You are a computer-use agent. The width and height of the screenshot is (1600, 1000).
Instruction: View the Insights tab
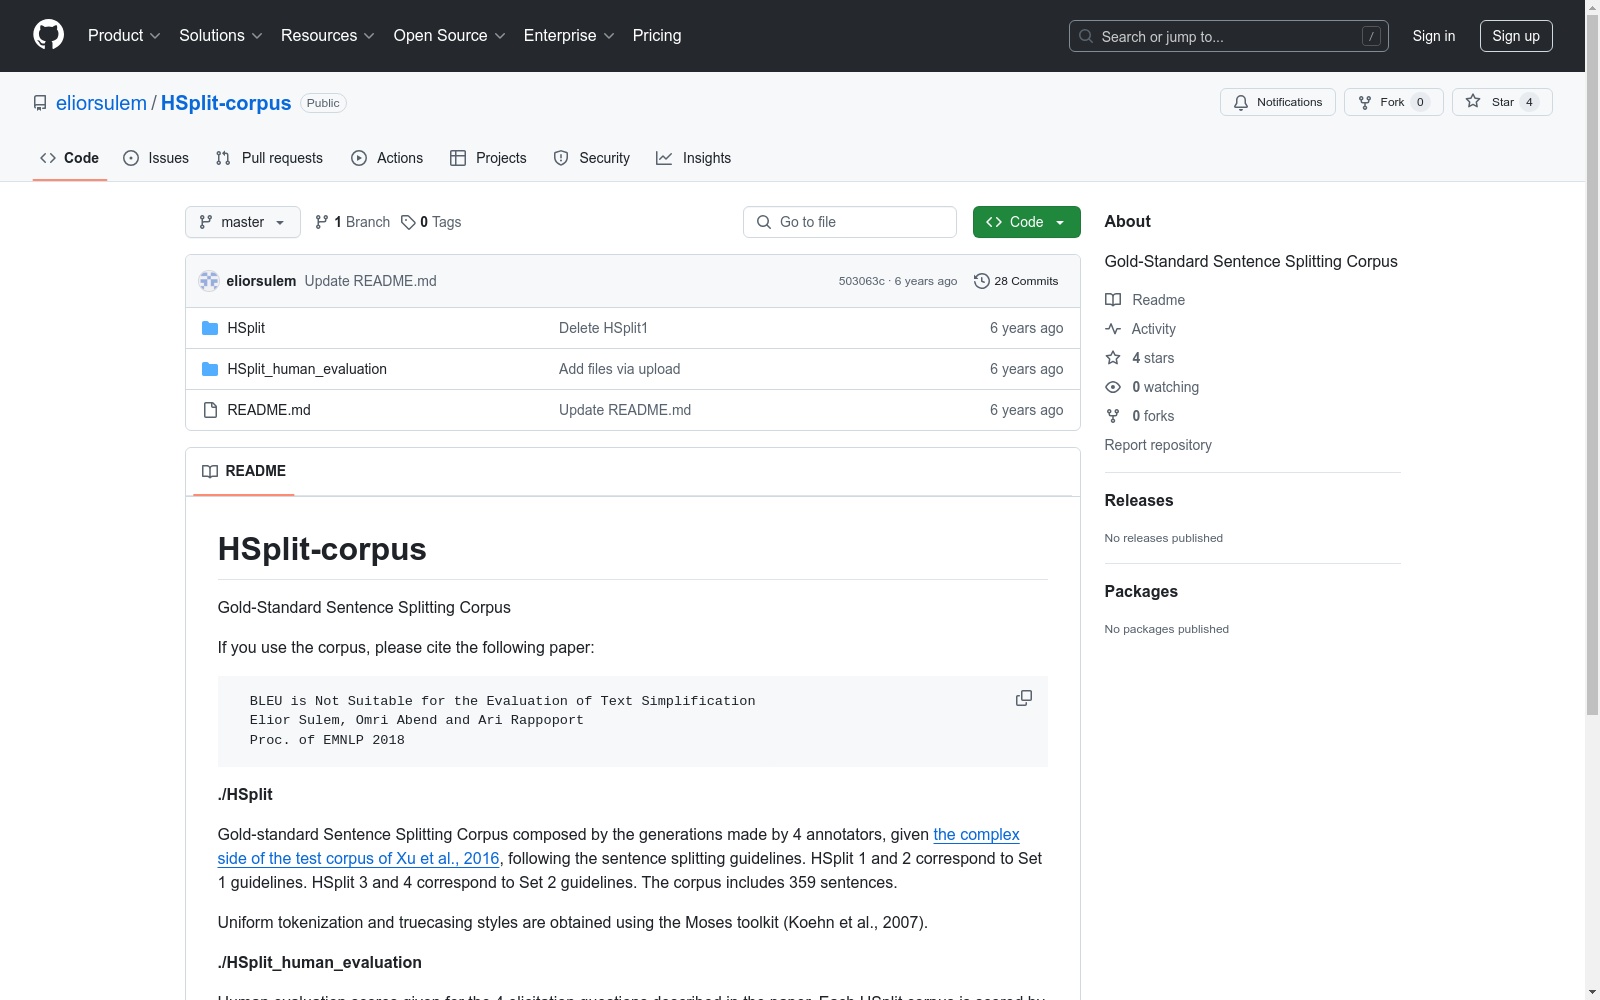click(x=694, y=158)
